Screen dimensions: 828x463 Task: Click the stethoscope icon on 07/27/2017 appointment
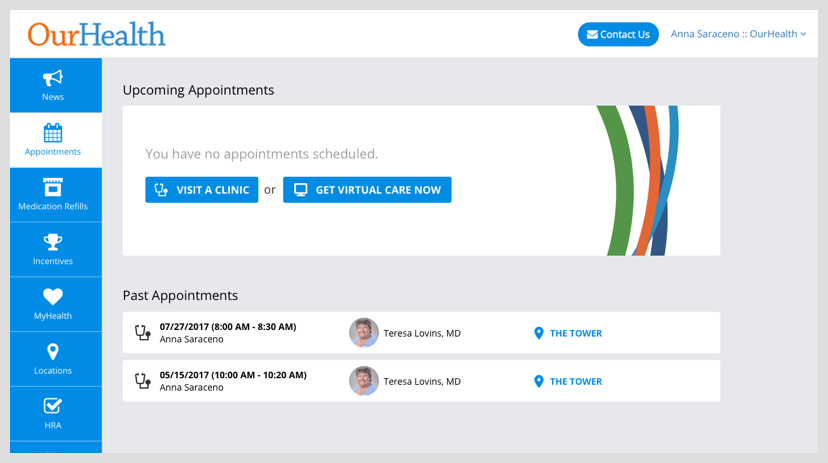[x=143, y=333]
